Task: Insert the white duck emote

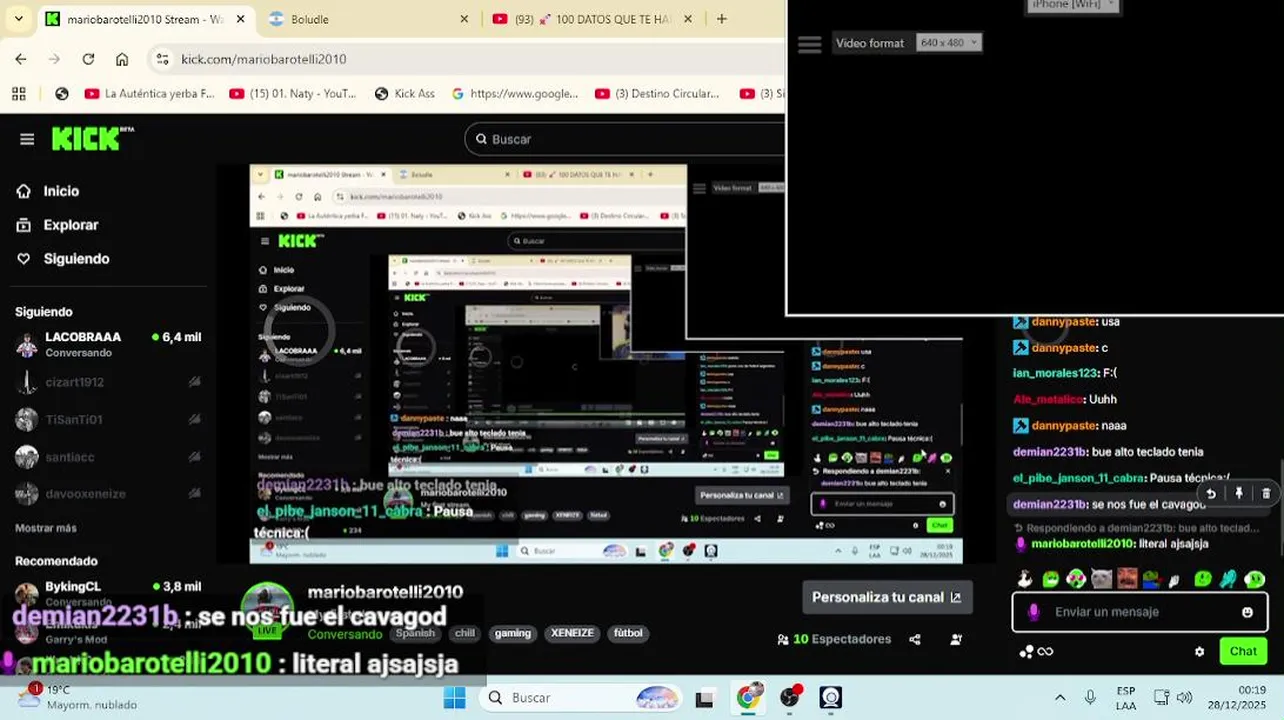Action: (x=1024, y=579)
